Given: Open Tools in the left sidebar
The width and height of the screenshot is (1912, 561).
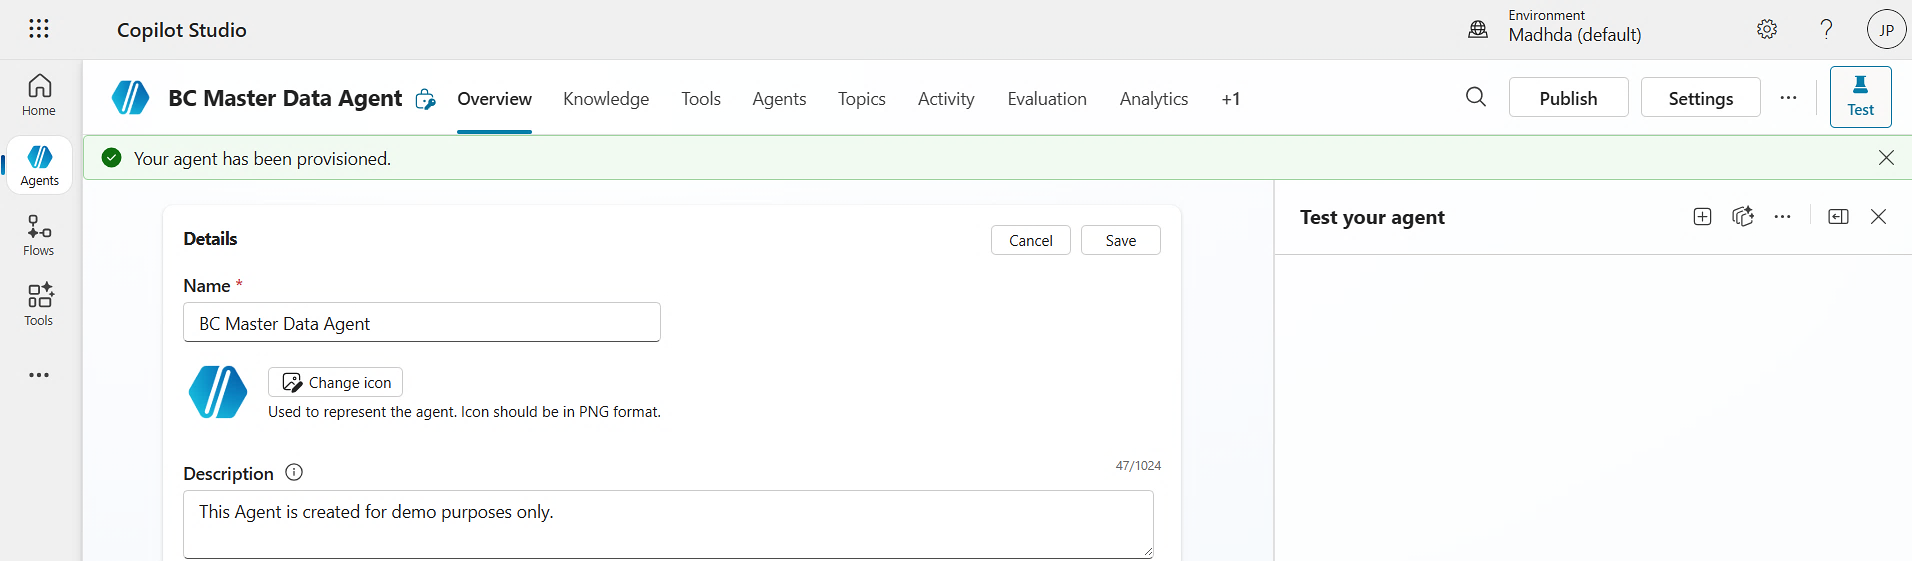Looking at the screenshot, I should (39, 305).
